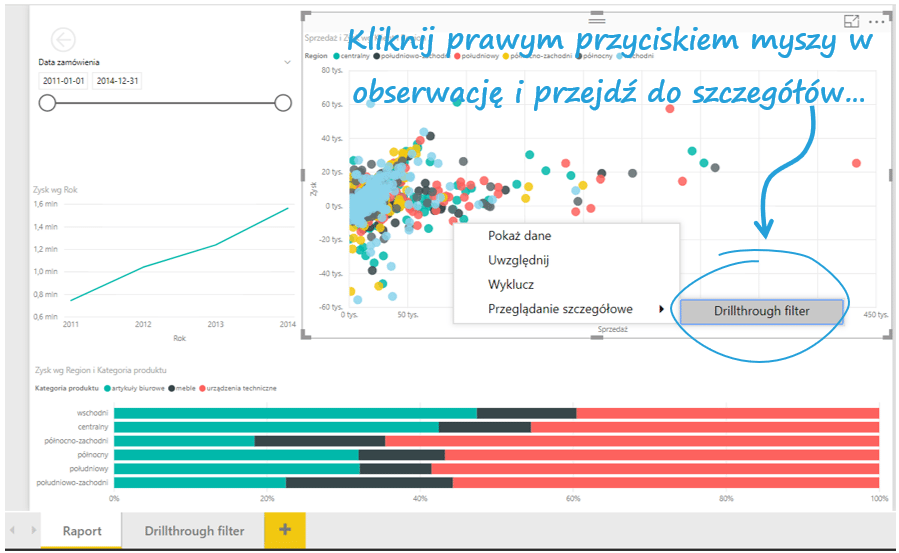The height and width of the screenshot is (553, 899).
Task: Click the back arrow button
Action: (x=63, y=39)
